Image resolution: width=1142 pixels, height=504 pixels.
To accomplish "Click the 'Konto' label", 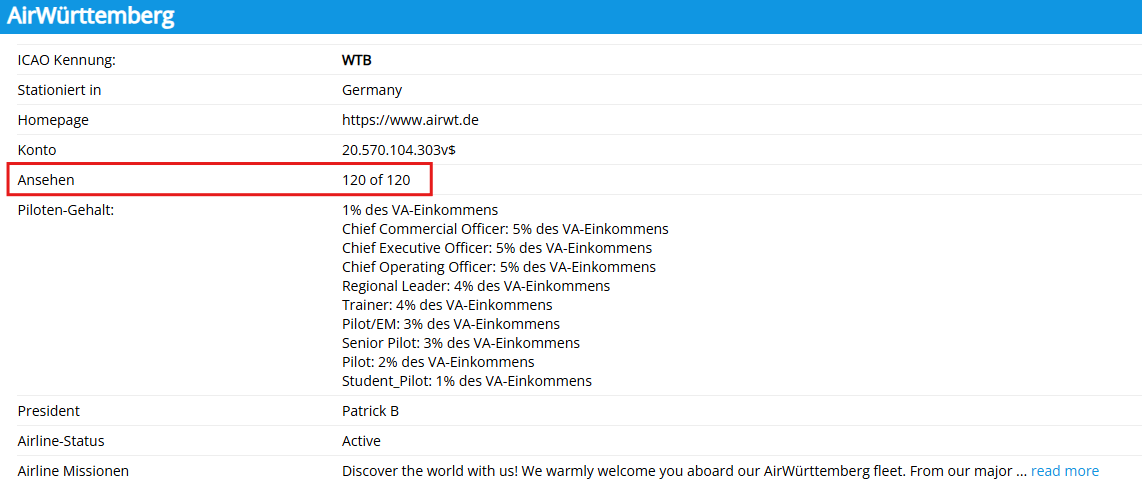I will 37,150.
